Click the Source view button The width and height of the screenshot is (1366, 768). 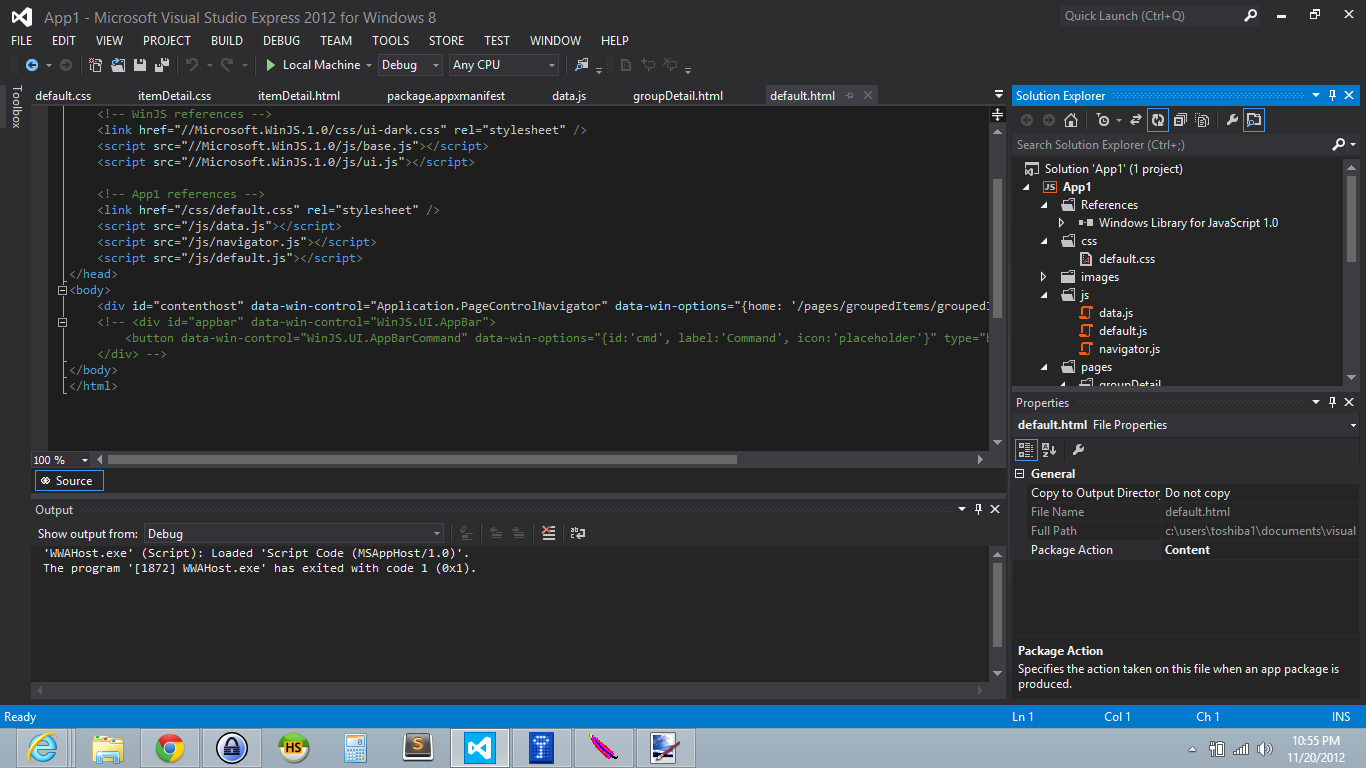click(68, 481)
